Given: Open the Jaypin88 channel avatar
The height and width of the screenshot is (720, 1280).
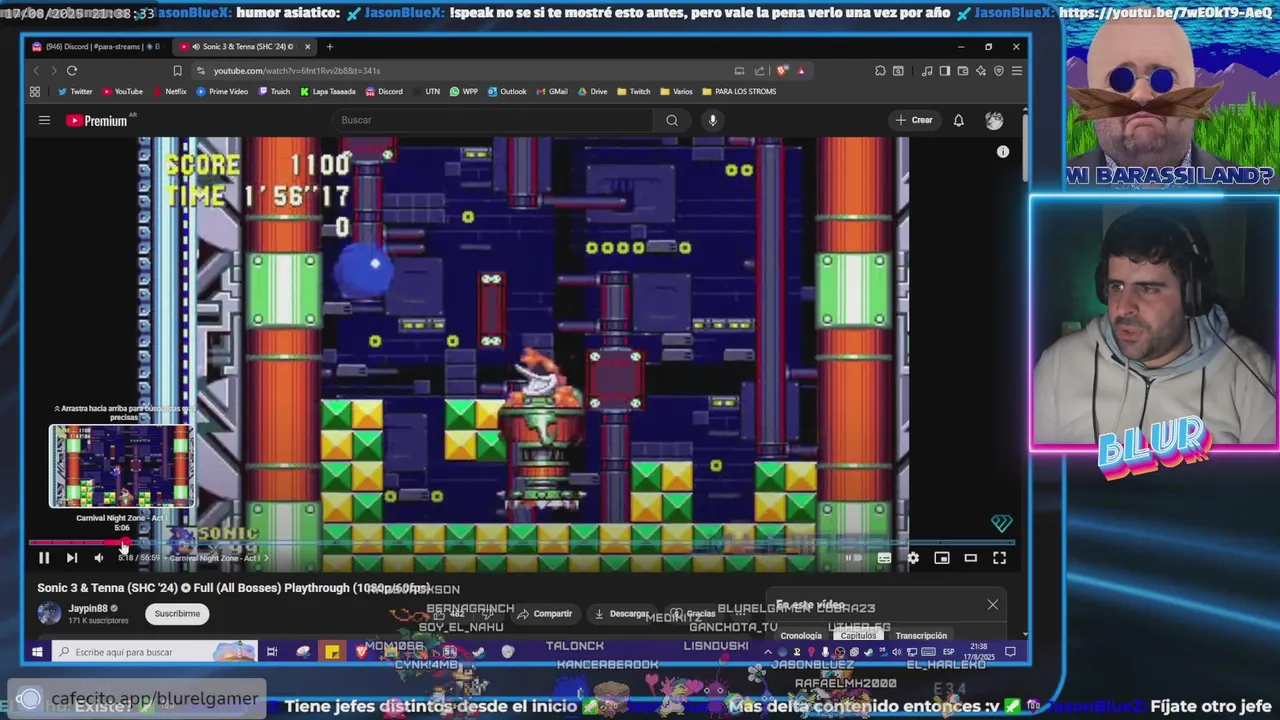Looking at the screenshot, I should click(49, 613).
